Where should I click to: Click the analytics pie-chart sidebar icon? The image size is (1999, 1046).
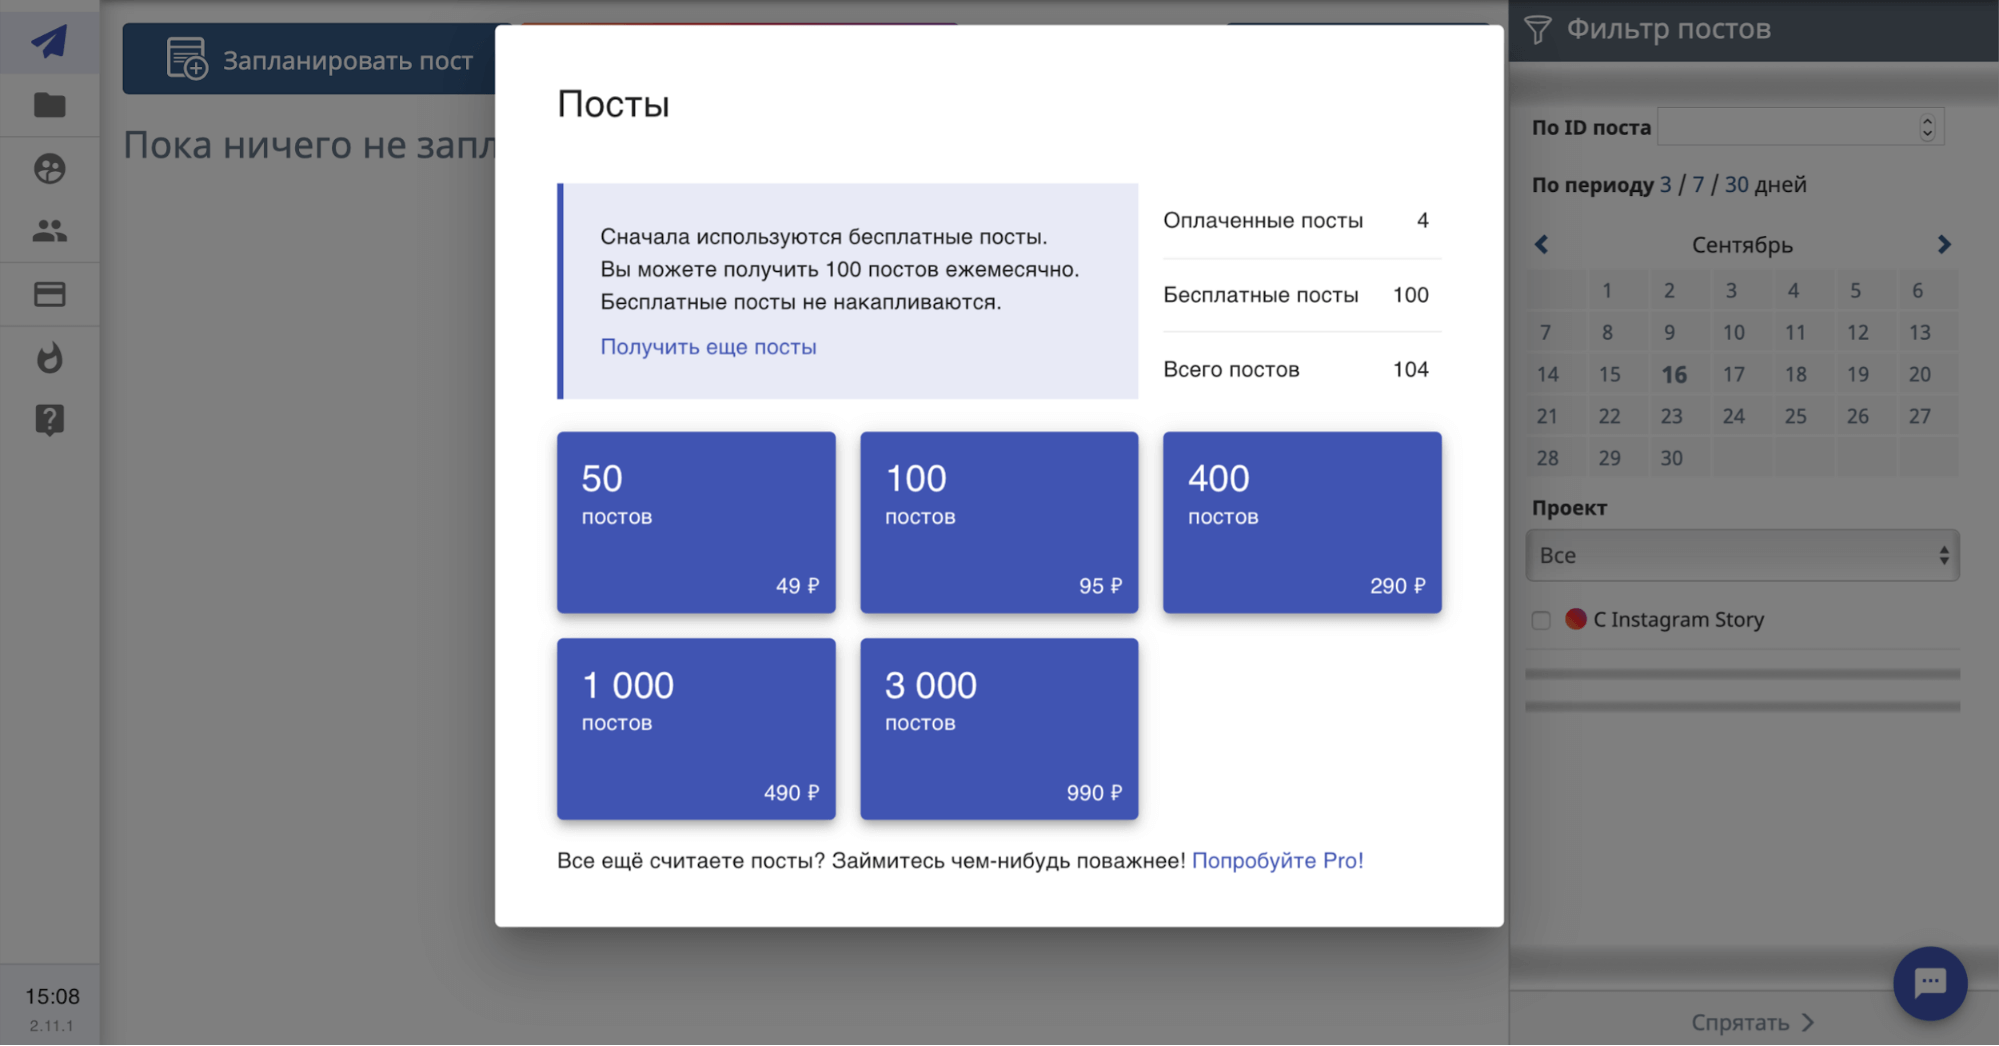tap(49, 169)
